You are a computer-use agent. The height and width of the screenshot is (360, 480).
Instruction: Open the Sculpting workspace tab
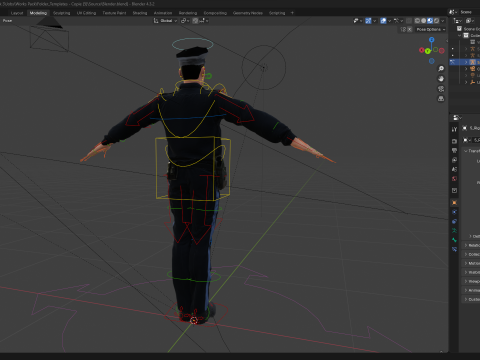point(62,13)
